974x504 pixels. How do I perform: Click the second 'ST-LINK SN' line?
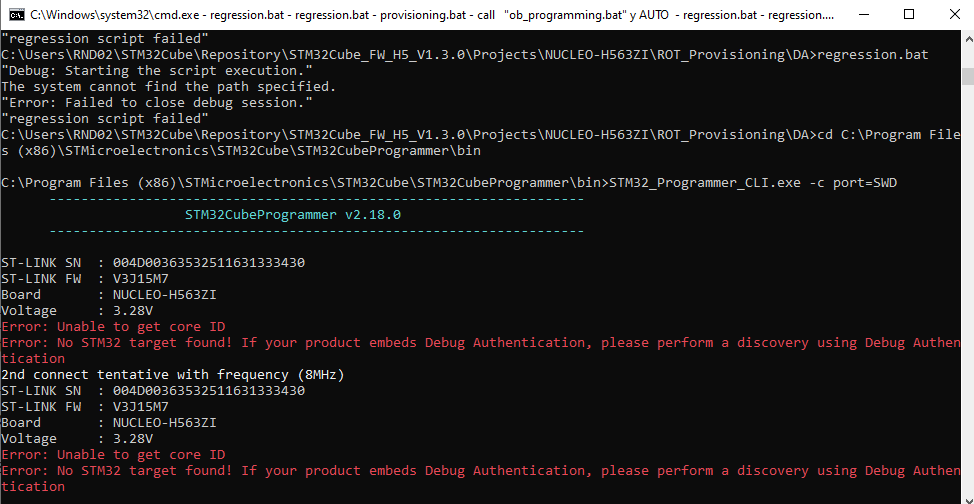153,391
